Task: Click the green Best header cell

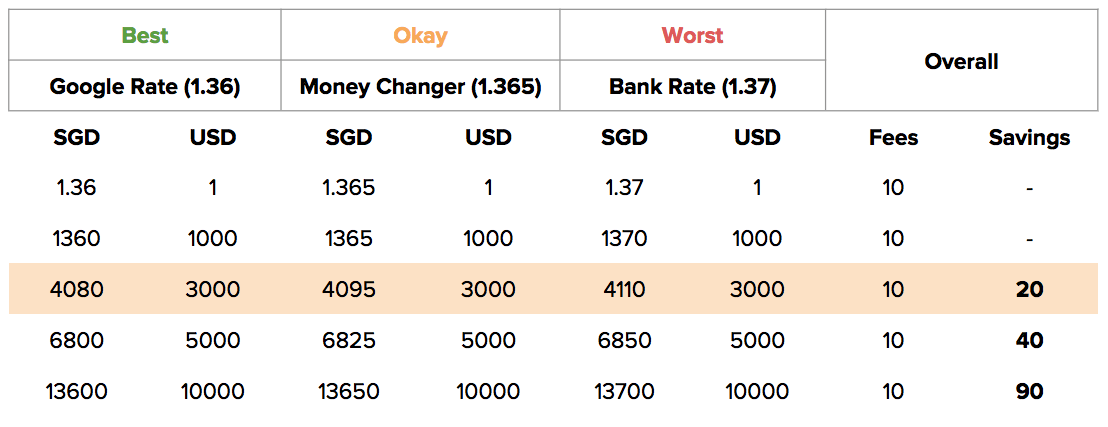Action: click(145, 35)
